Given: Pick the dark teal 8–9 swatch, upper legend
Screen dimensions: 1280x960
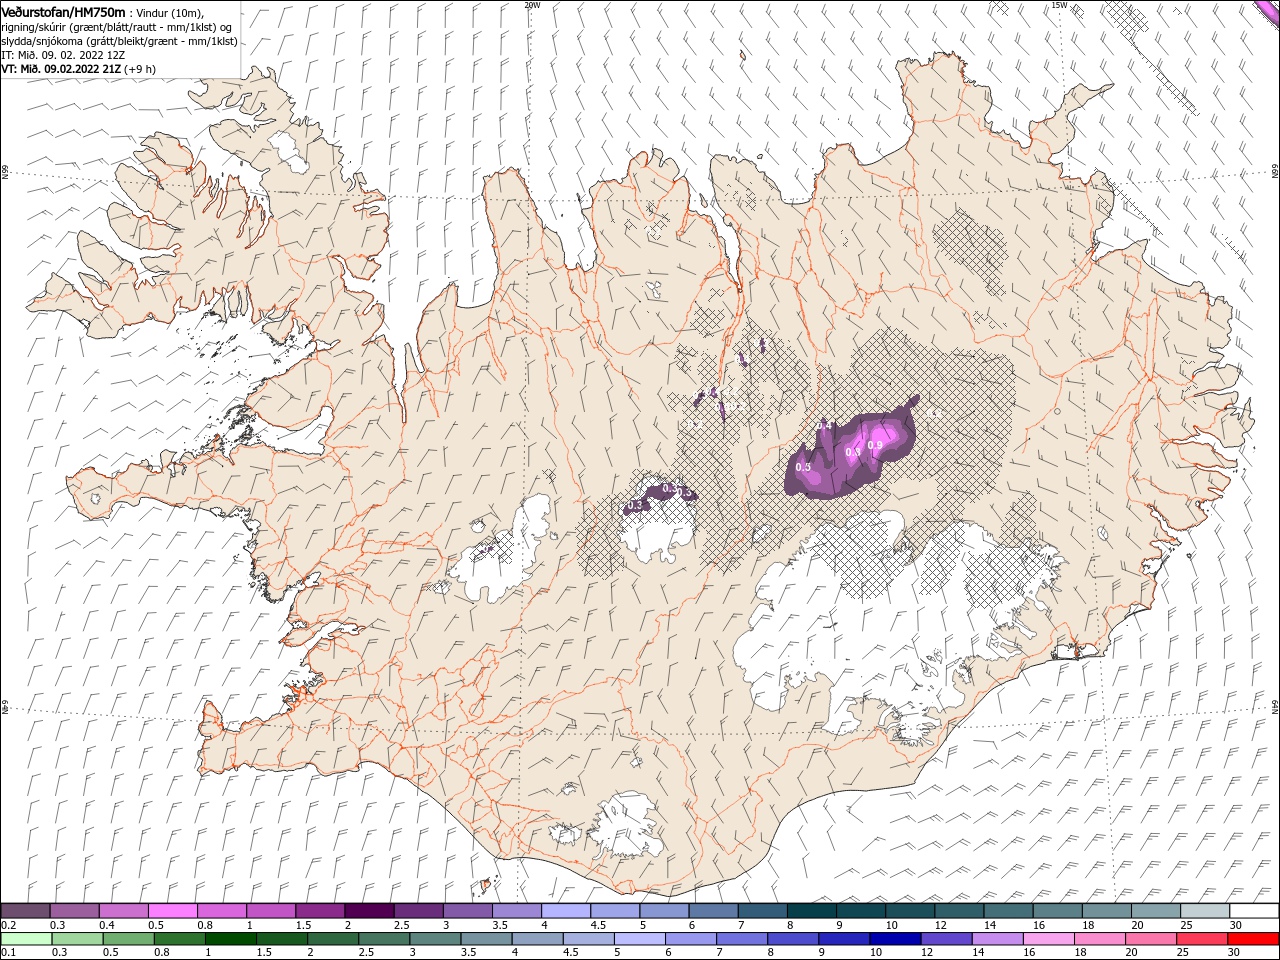Looking at the screenshot, I should [810, 911].
